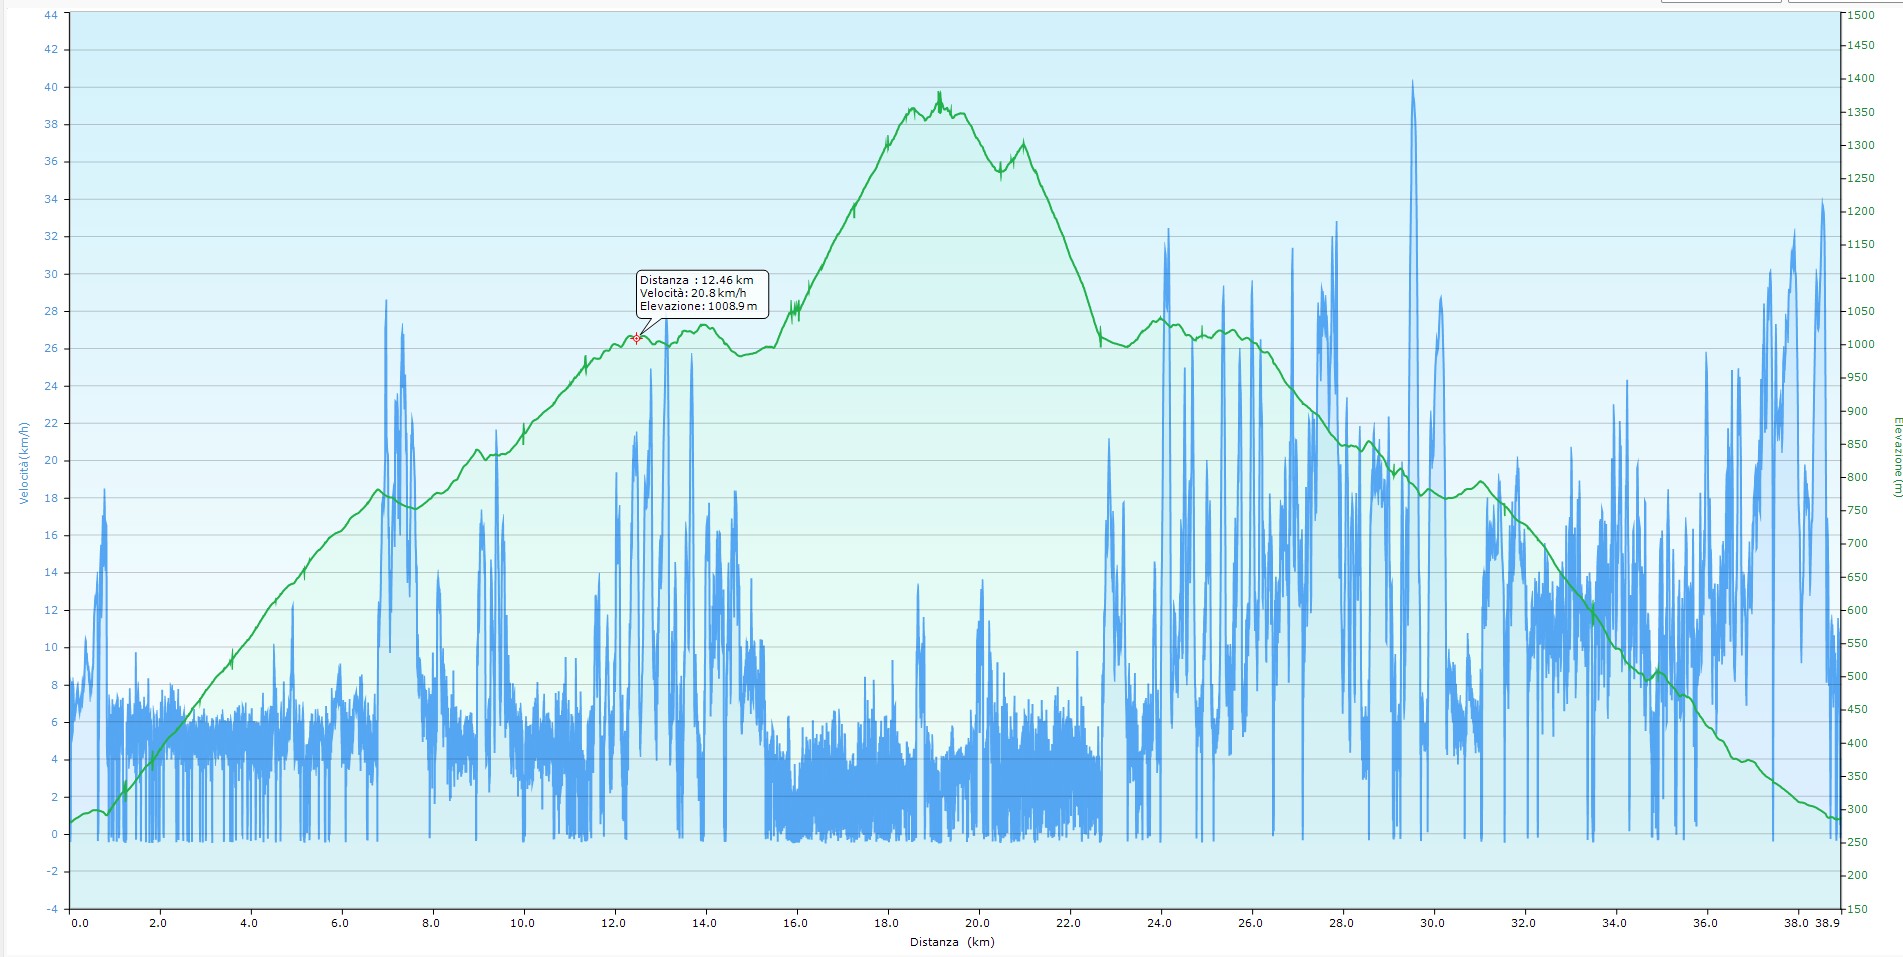The height and width of the screenshot is (957, 1903).
Task: Click the Elevazione (m) axis title
Action: (x=1895, y=457)
